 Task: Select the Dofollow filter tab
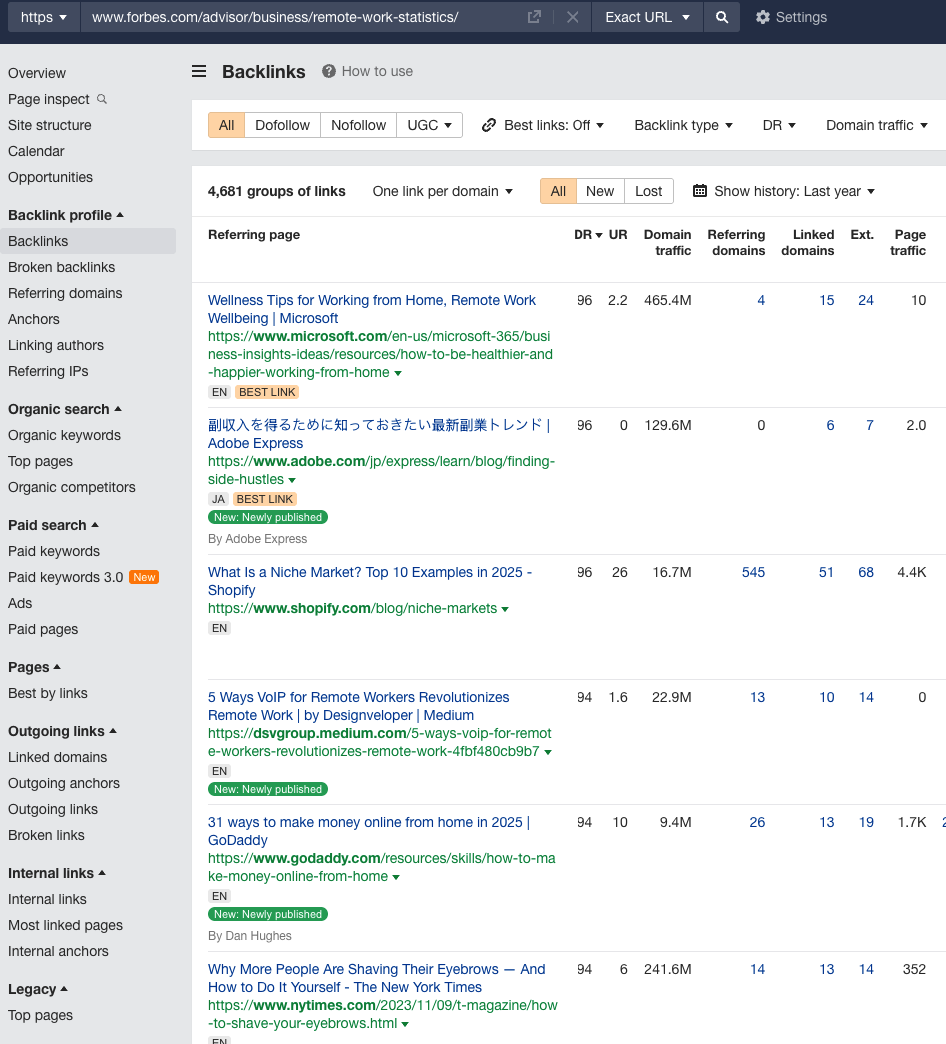[x=282, y=124]
